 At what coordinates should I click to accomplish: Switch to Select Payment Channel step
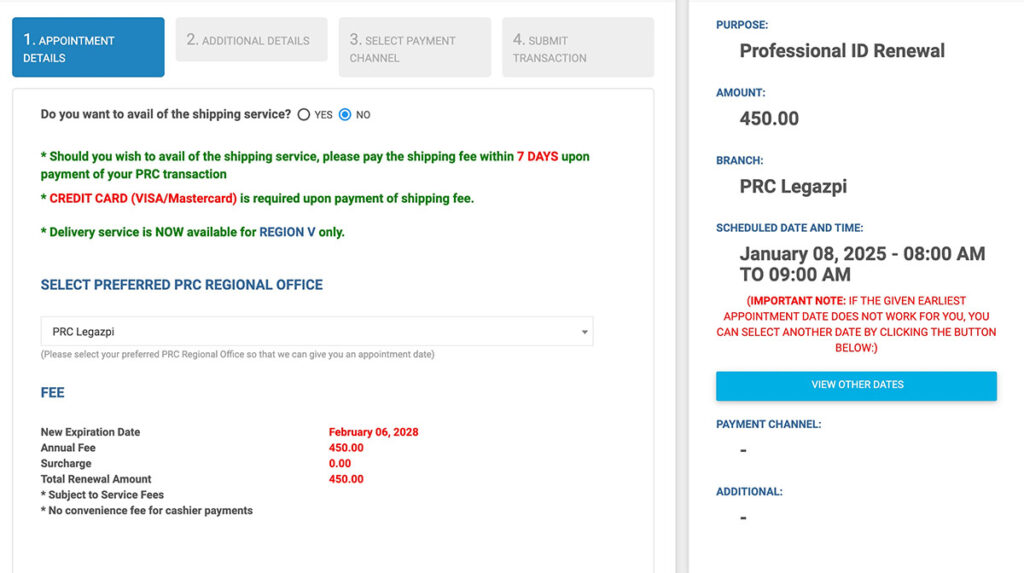414,48
